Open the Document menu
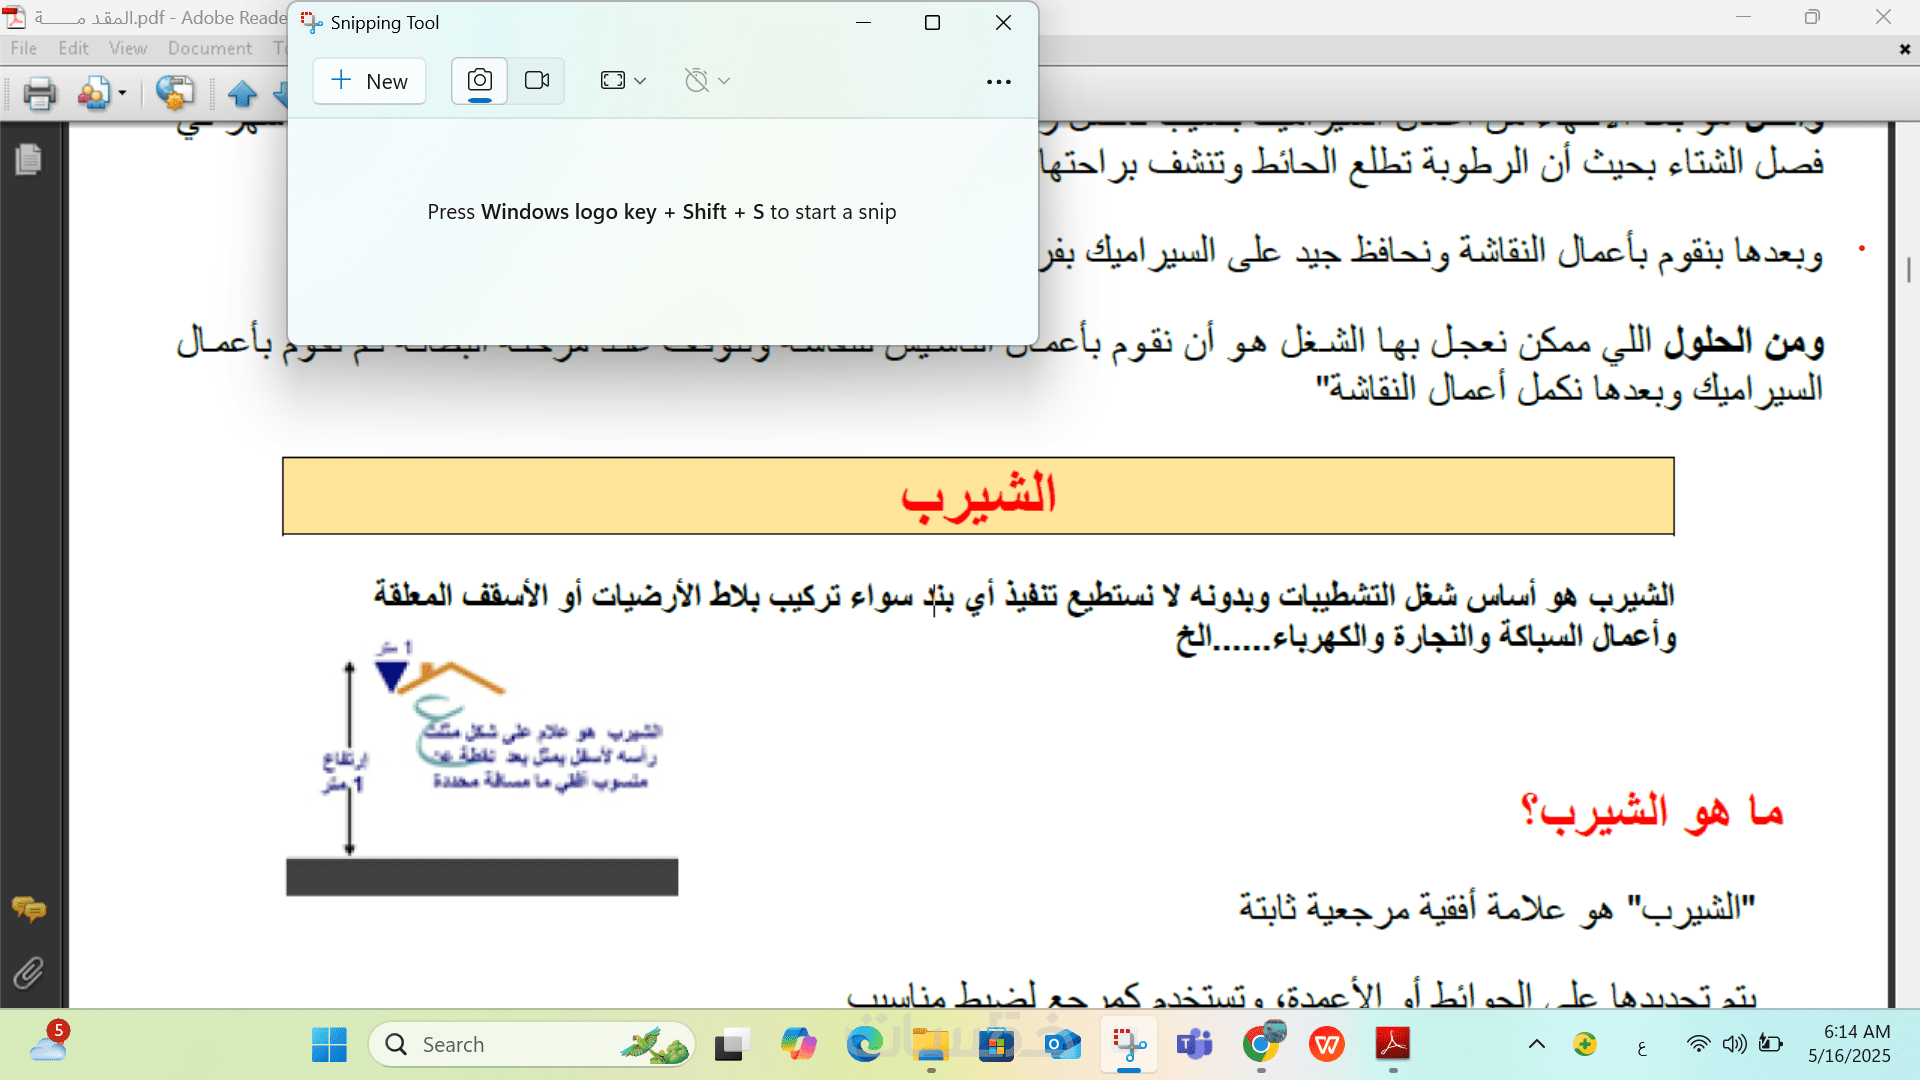The width and height of the screenshot is (1920, 1080). point(209,48)
